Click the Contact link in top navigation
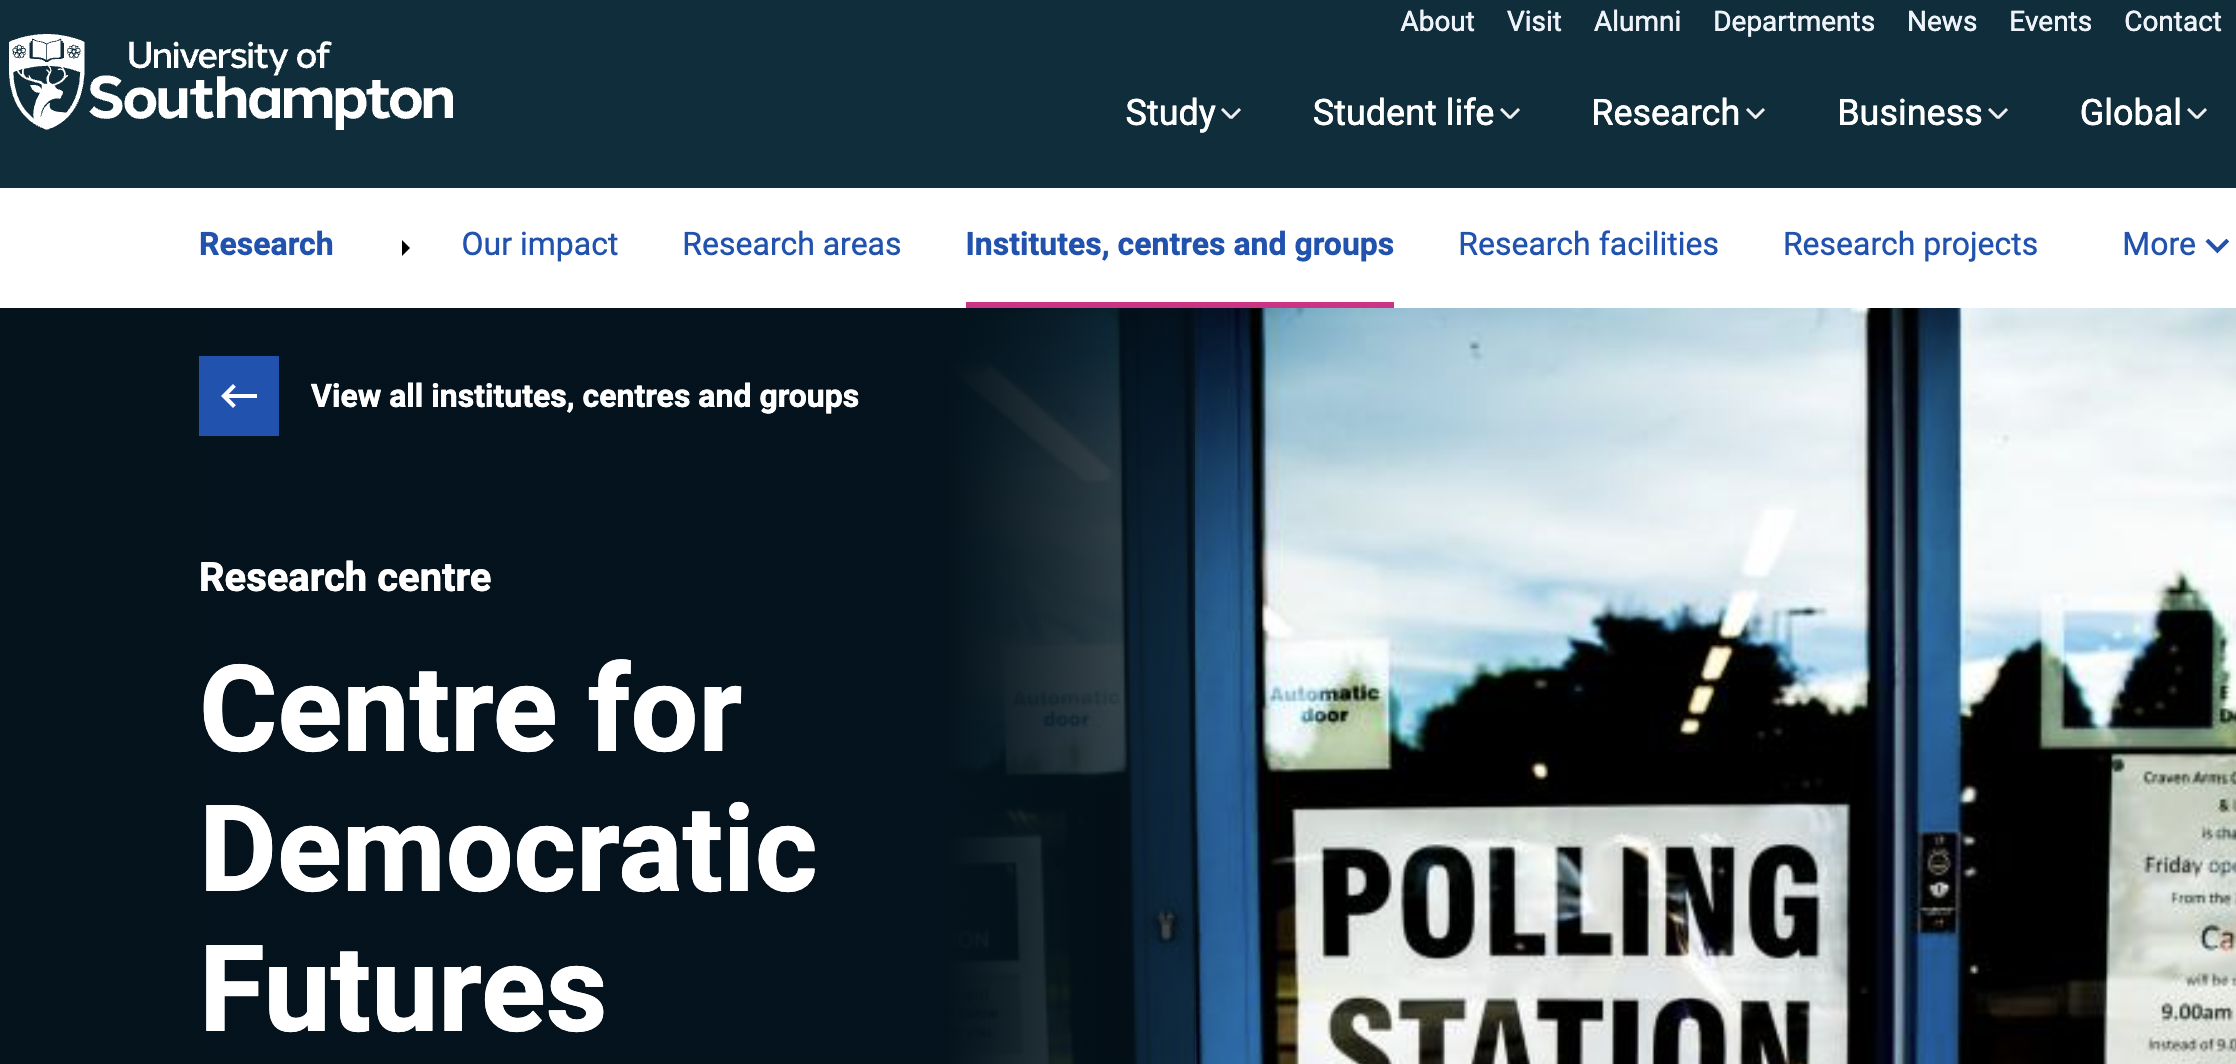 (x=2172, y=21)
